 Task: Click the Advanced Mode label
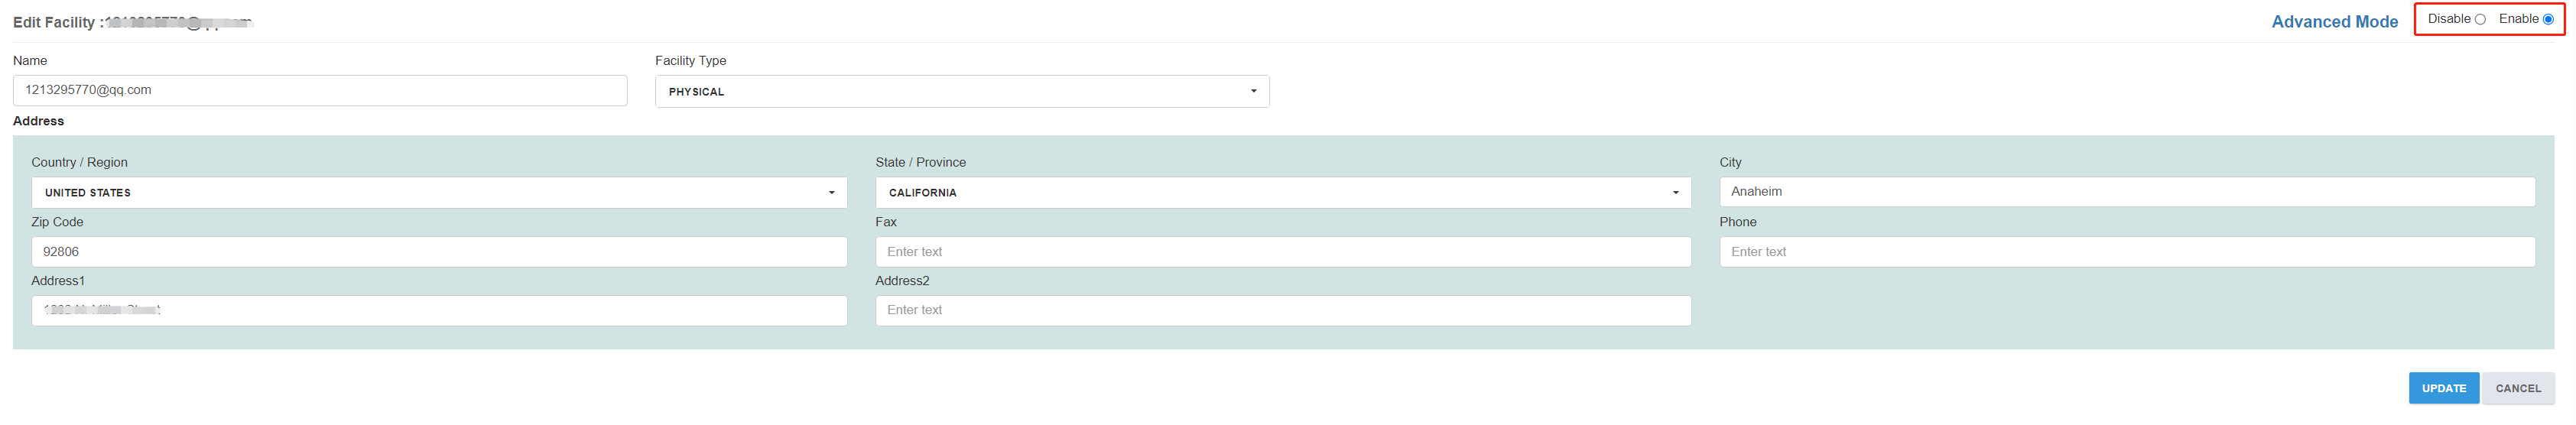tap(2333, 22)
